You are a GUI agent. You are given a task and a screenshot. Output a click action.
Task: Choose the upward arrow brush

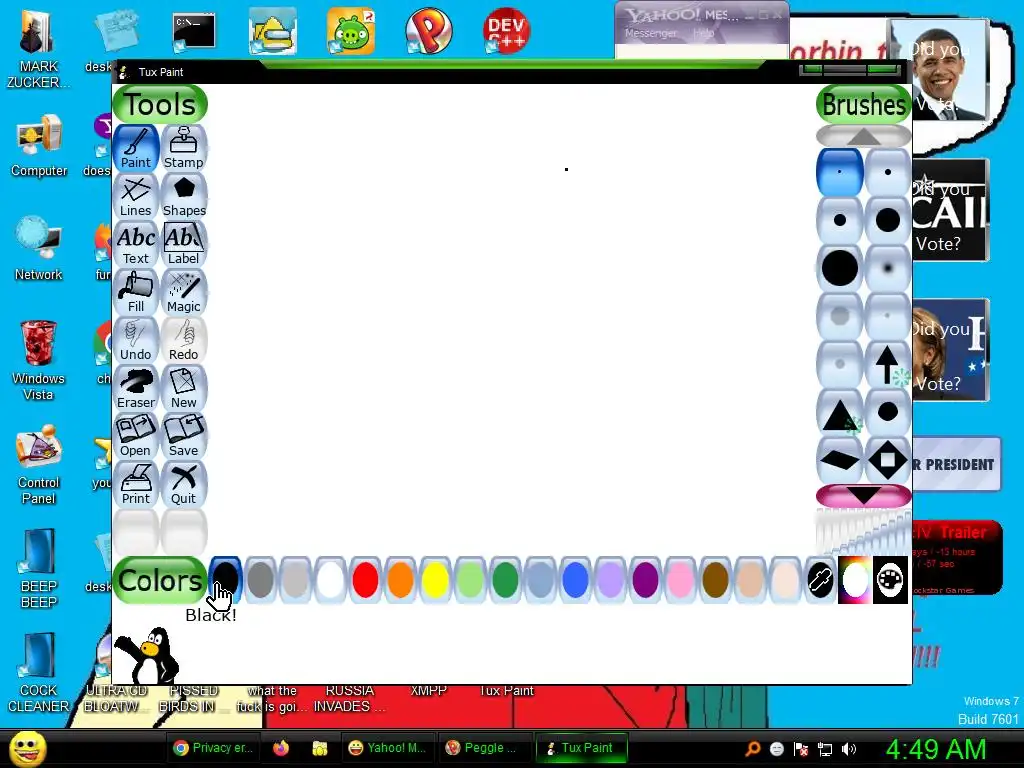[x=888, y=364]
